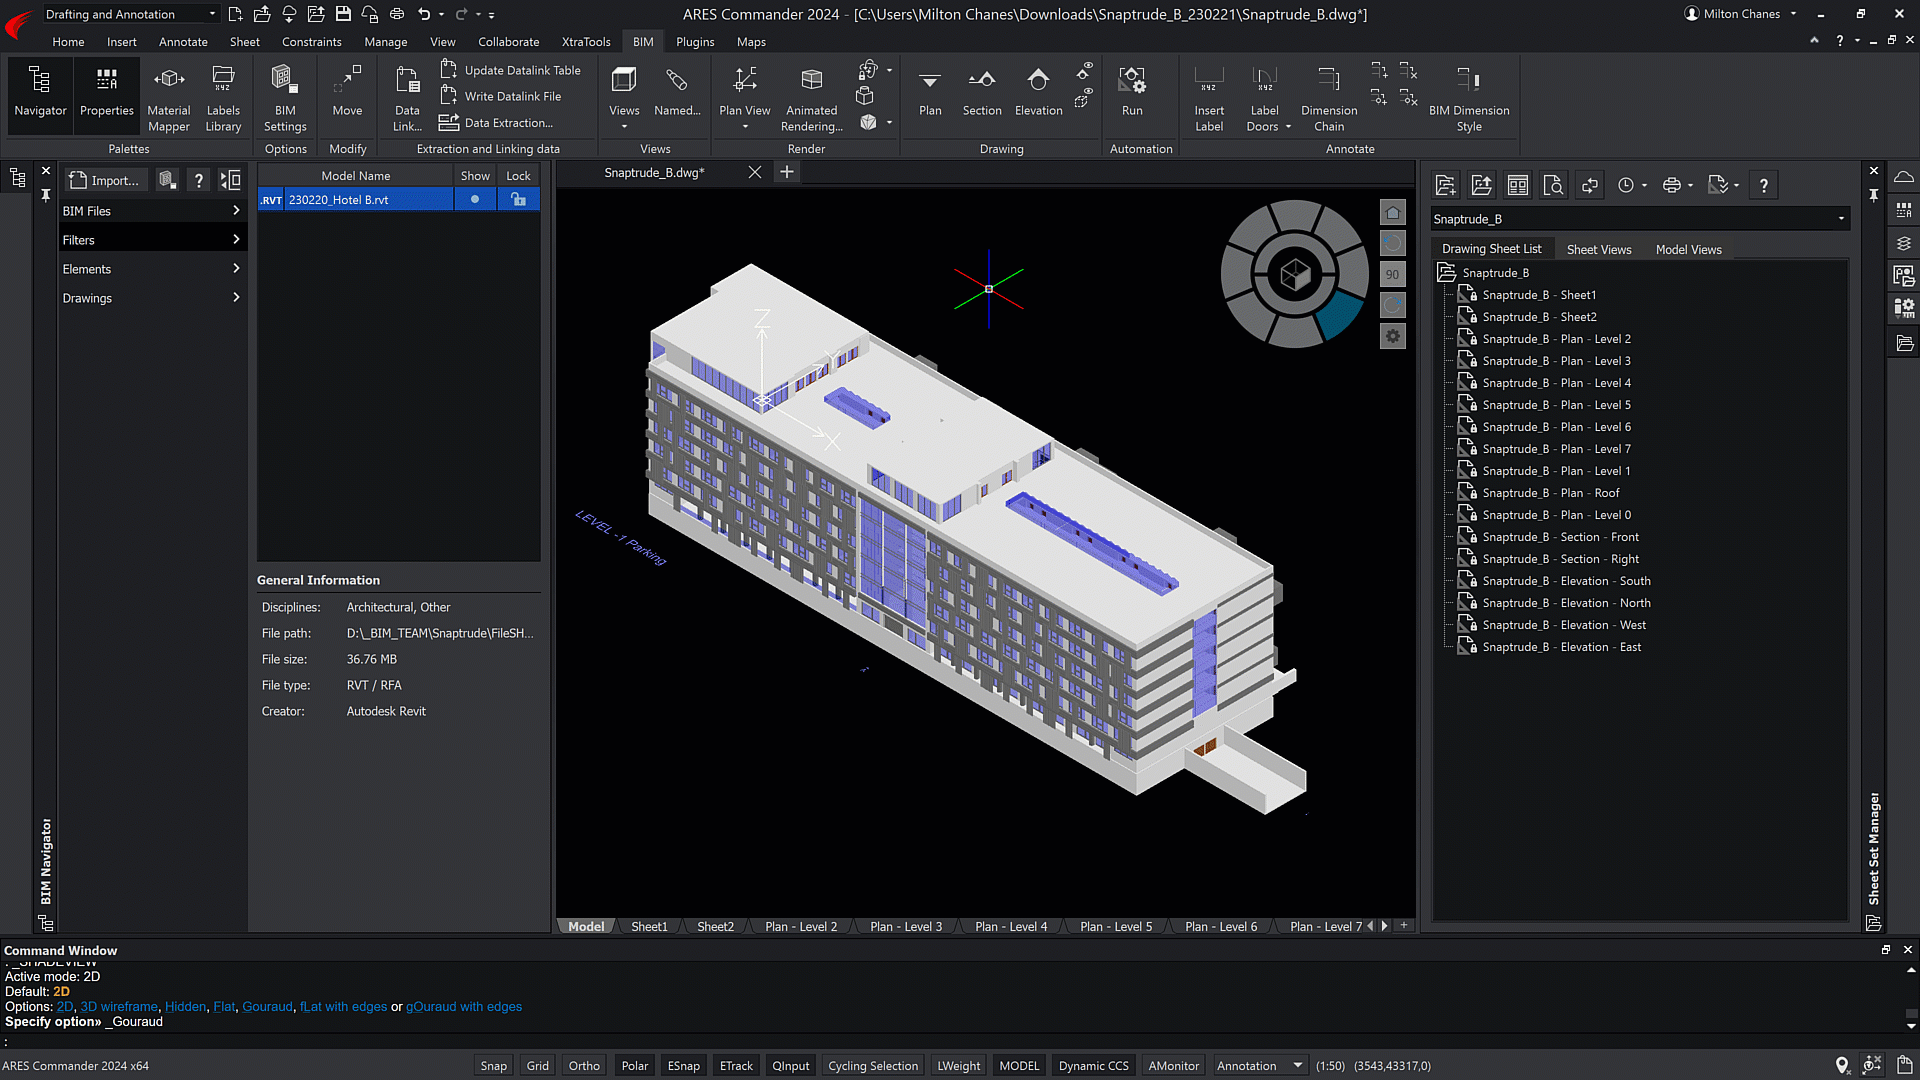Open the location pin in the status bar
Viewport: 1920px width, 1080px height.
click(x=1841, y=1065)
